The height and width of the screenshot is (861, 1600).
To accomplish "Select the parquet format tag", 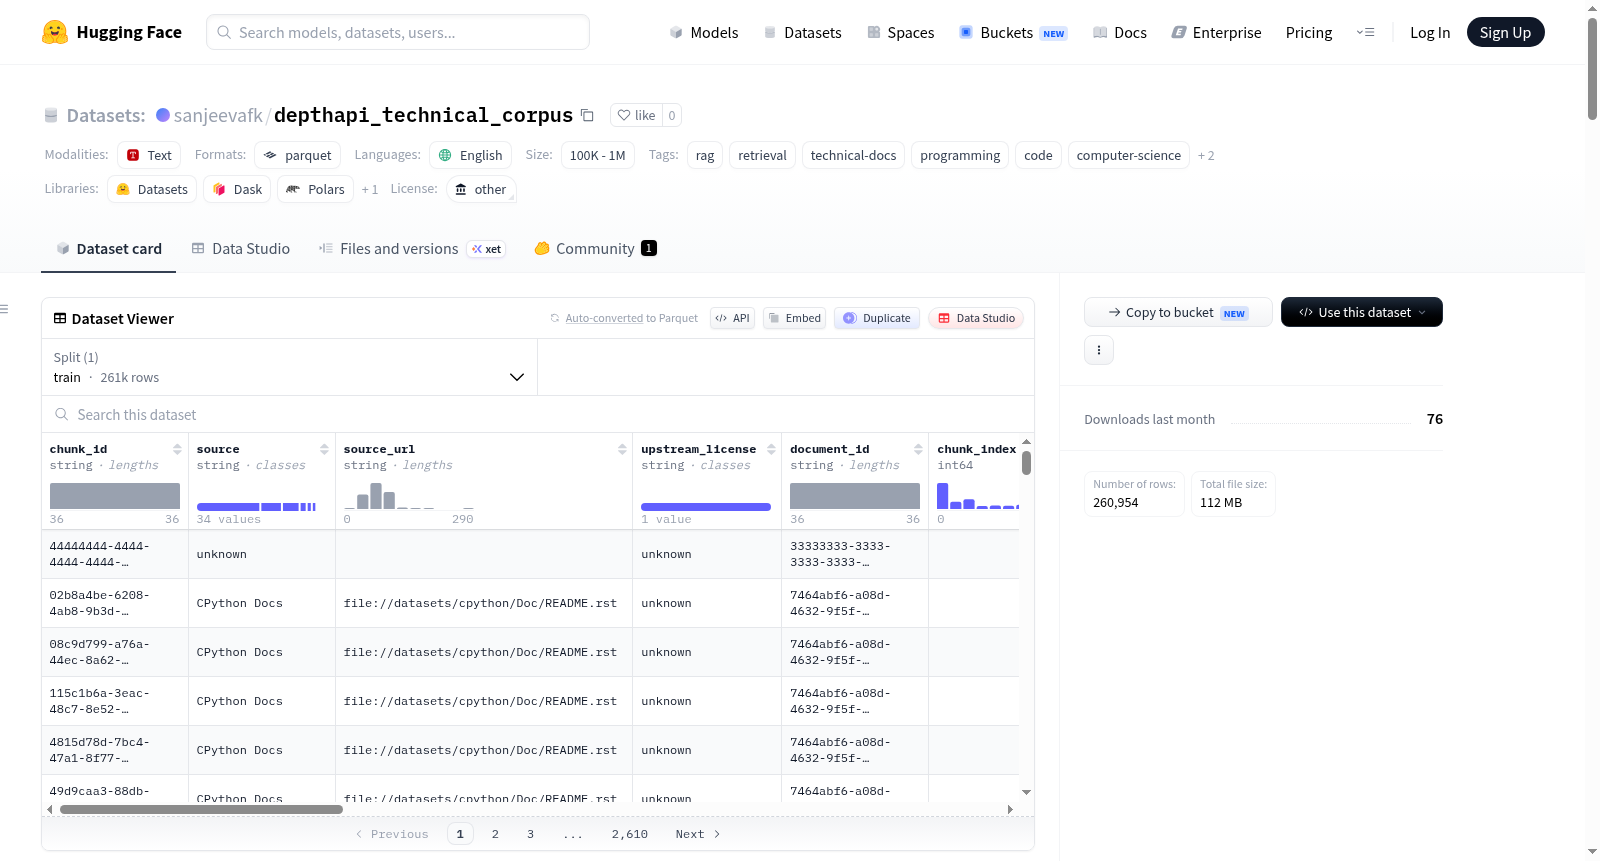I will click(298, 155).
